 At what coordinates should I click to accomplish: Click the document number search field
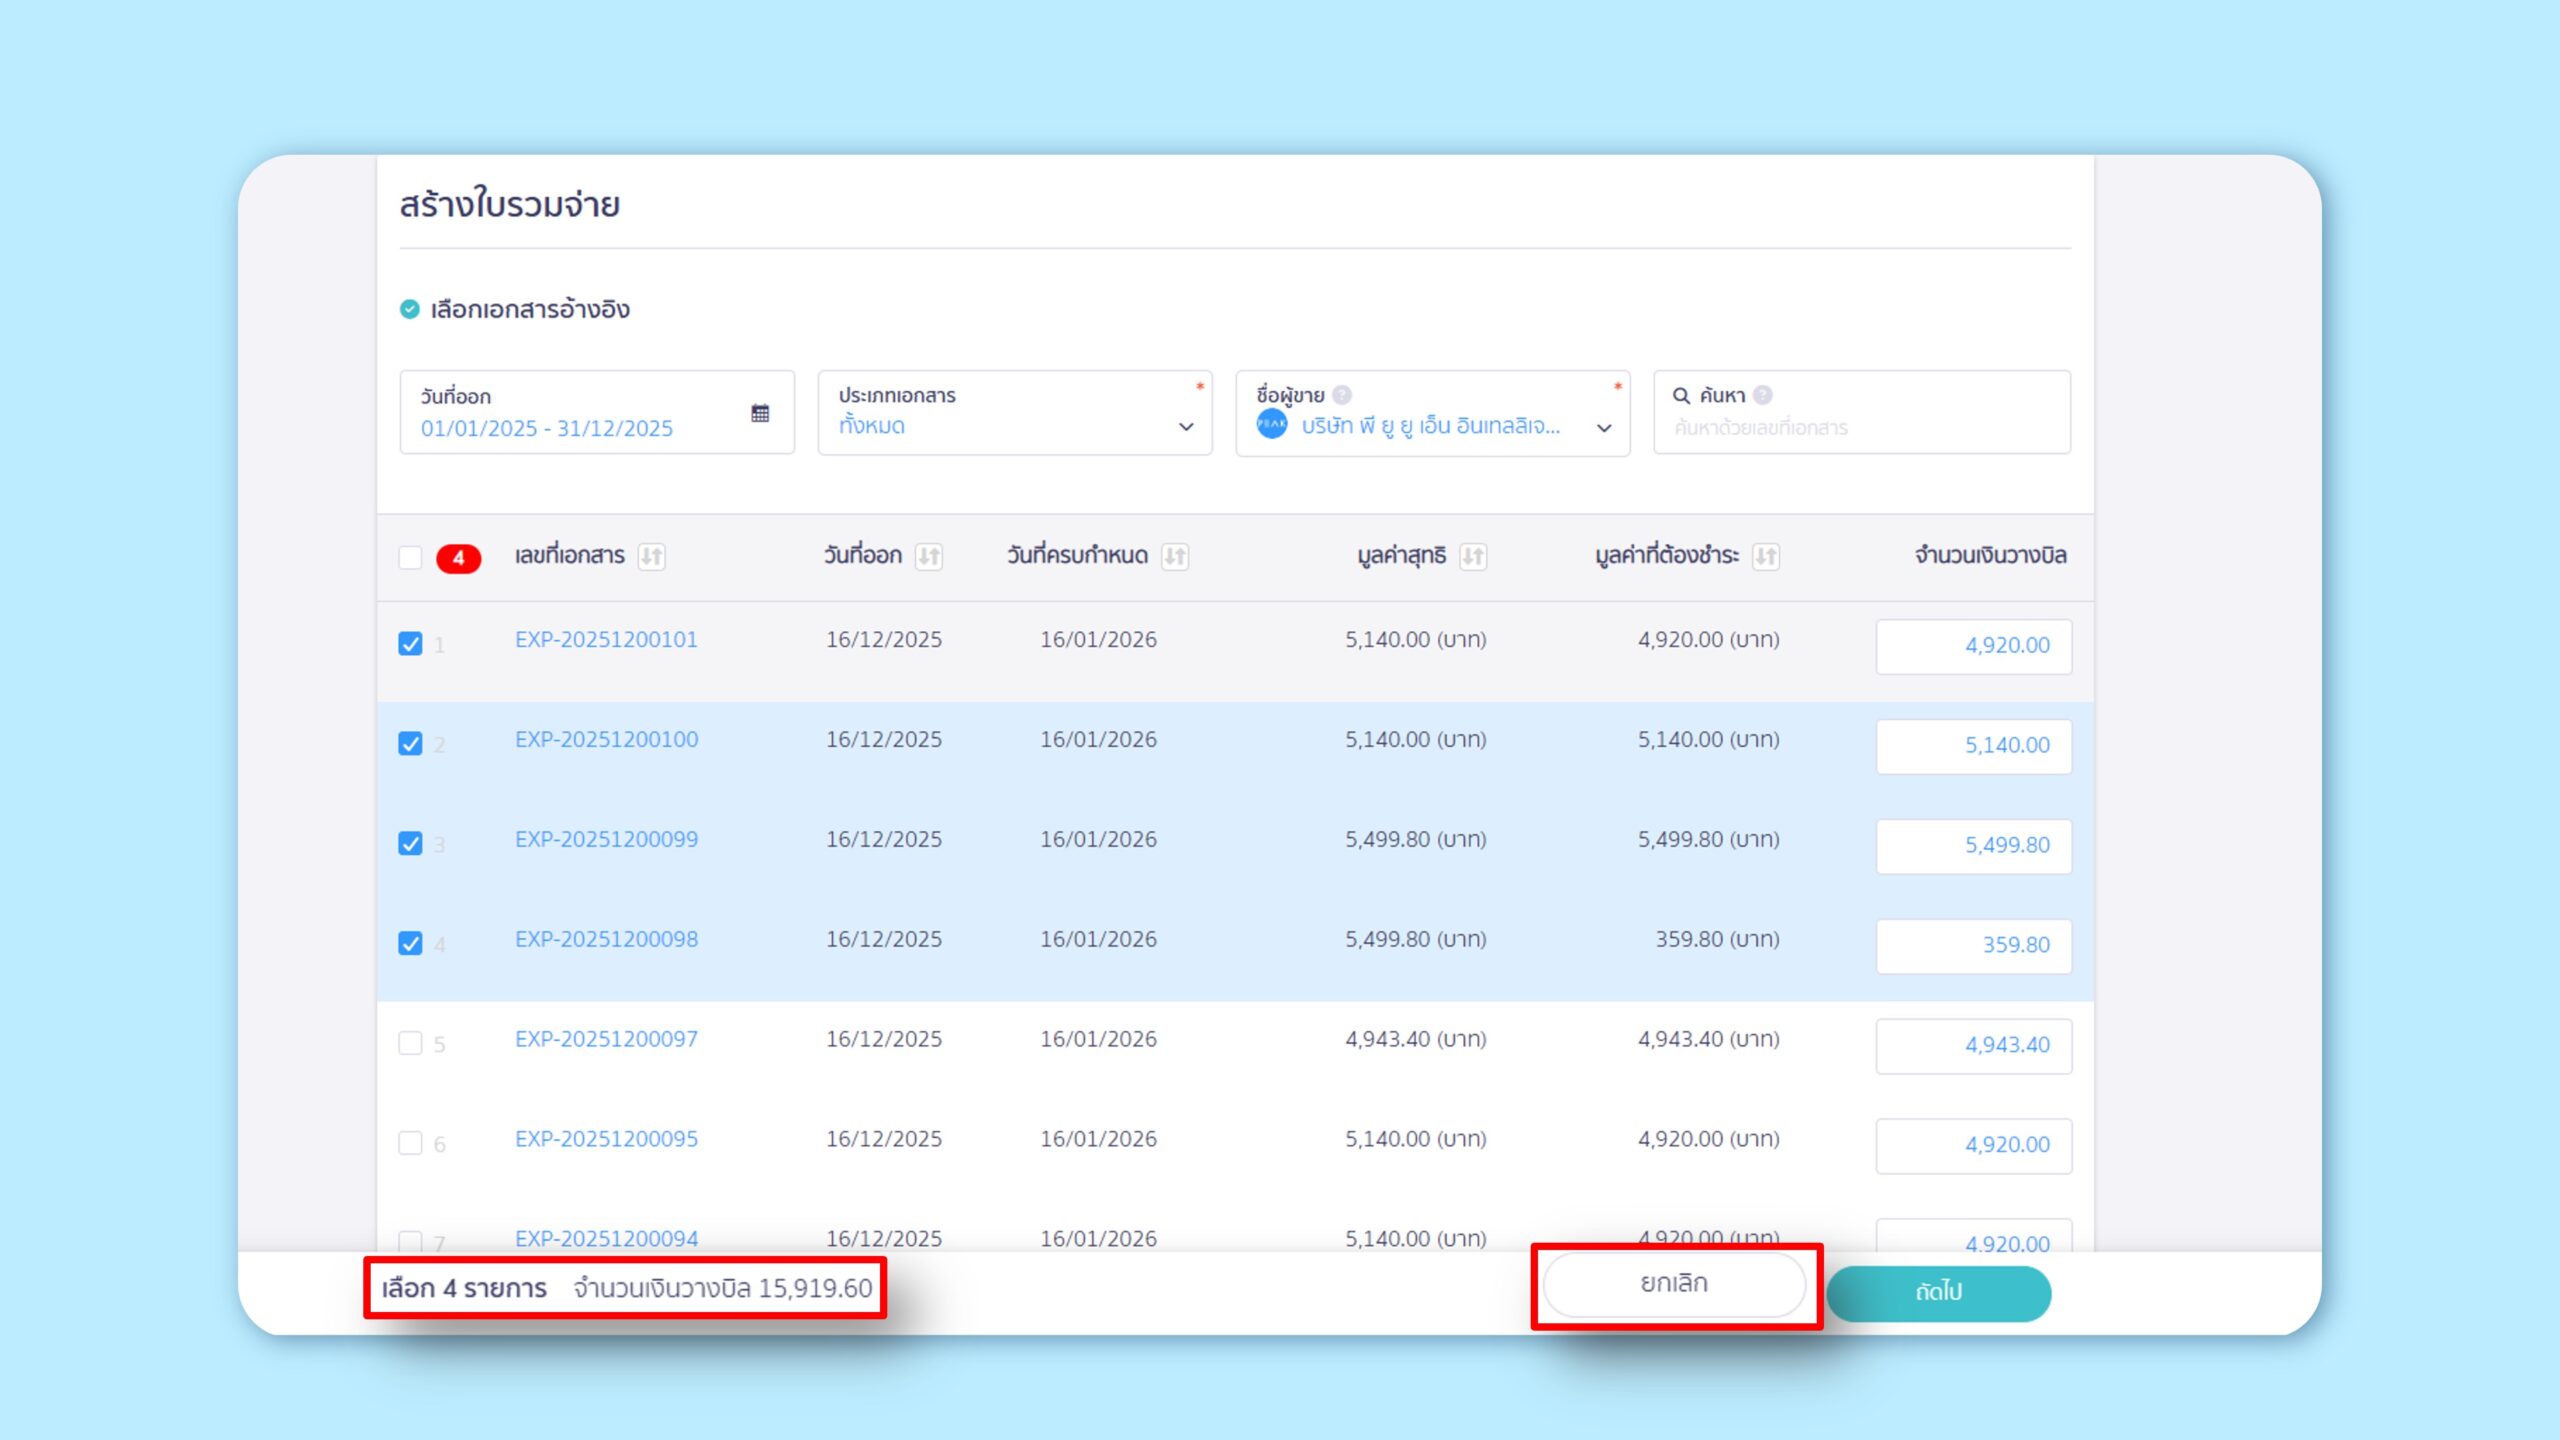(1860, 428)
